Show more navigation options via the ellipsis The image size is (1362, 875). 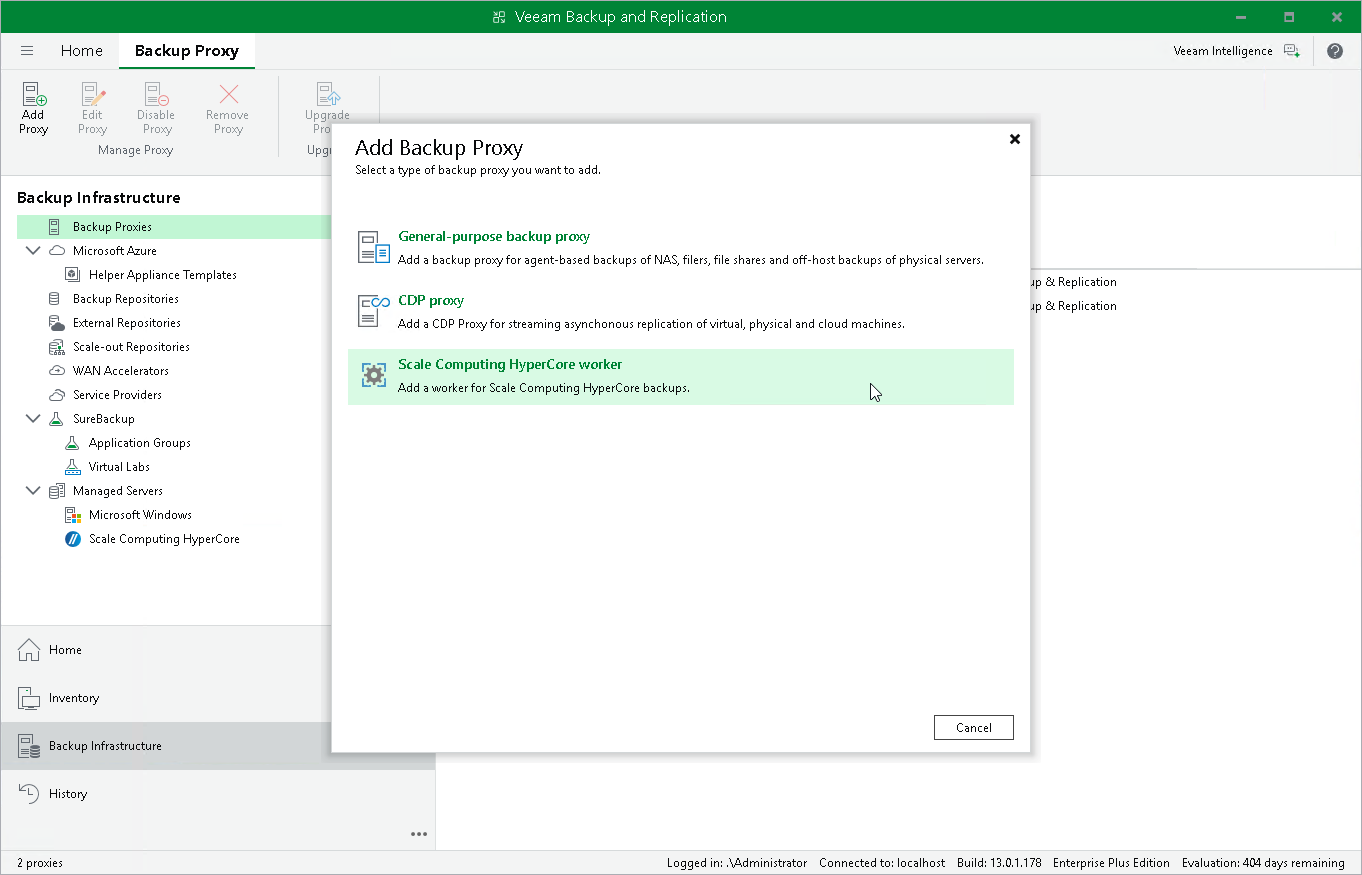click(419, 834)
